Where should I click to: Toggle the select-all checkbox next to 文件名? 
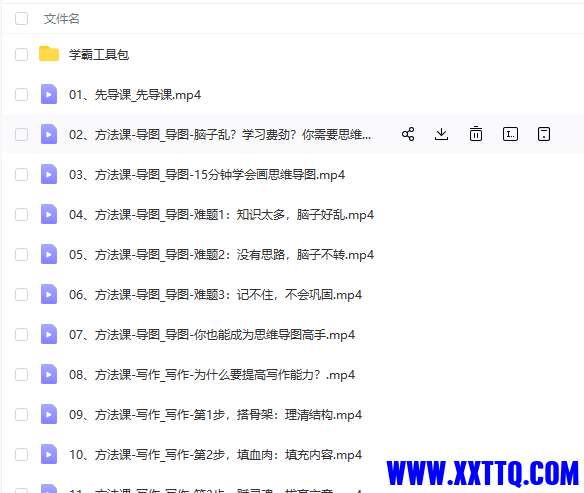click(21, 18)
